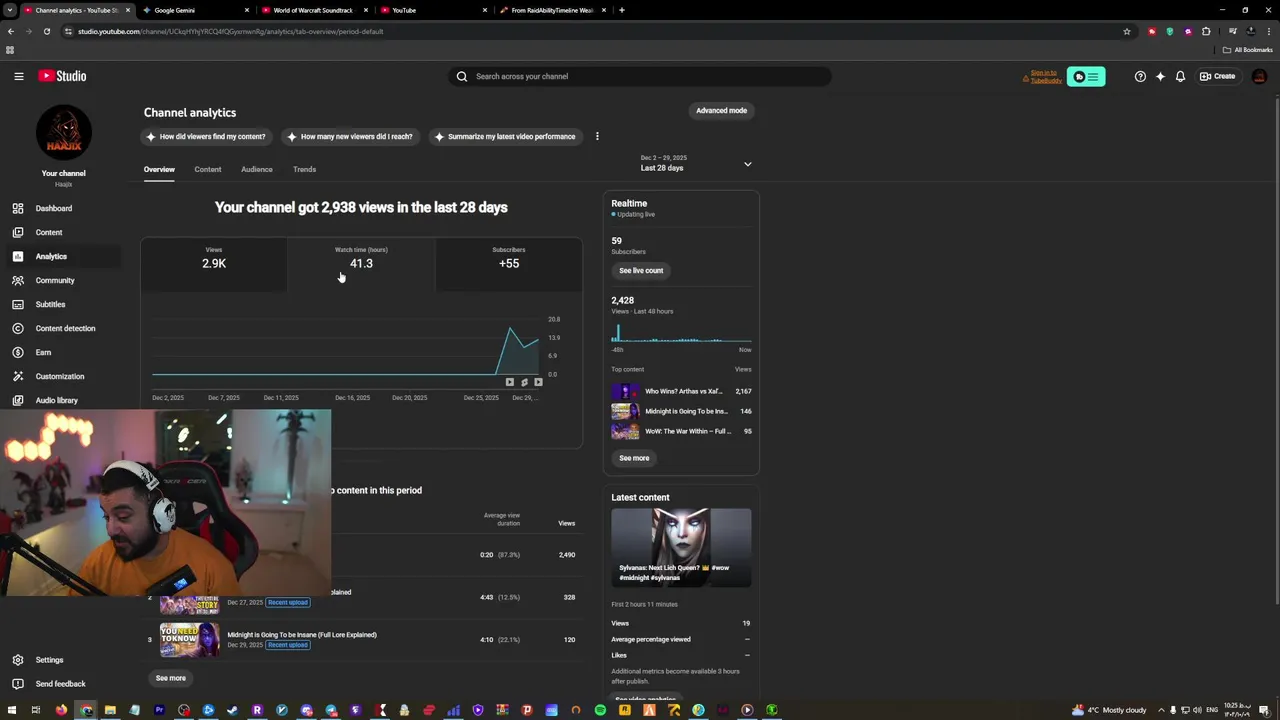Open the Sylvanas latest content thumbnail
1280x720 pixels.
681,547
